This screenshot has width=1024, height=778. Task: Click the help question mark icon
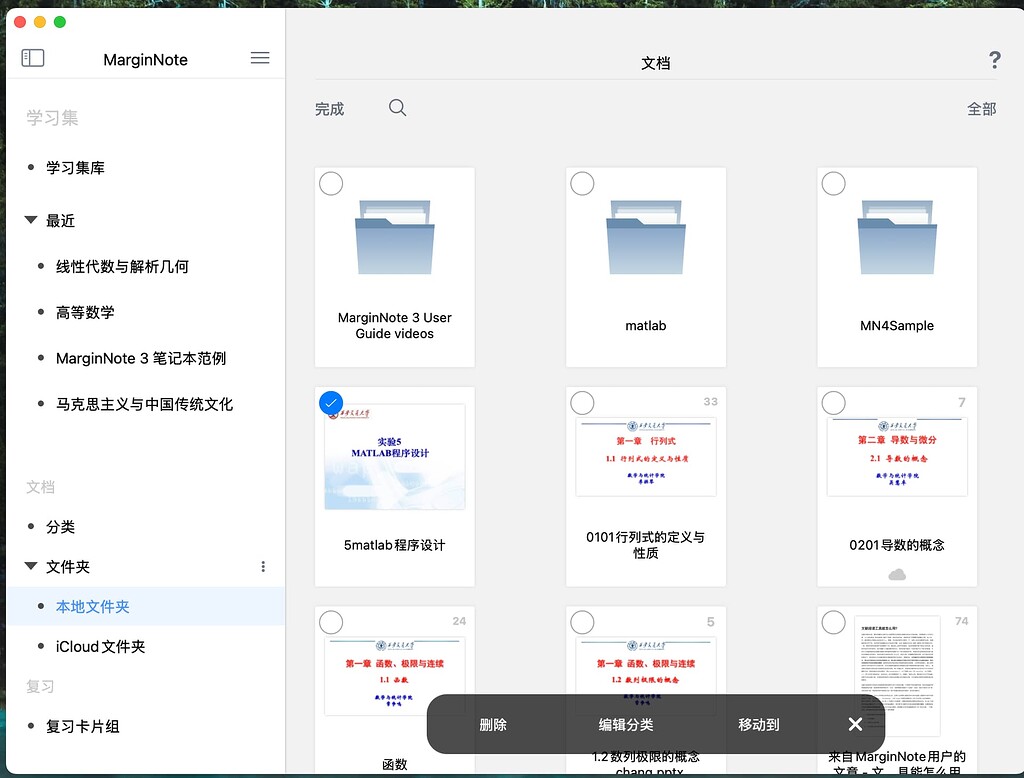tap(994, 60)
